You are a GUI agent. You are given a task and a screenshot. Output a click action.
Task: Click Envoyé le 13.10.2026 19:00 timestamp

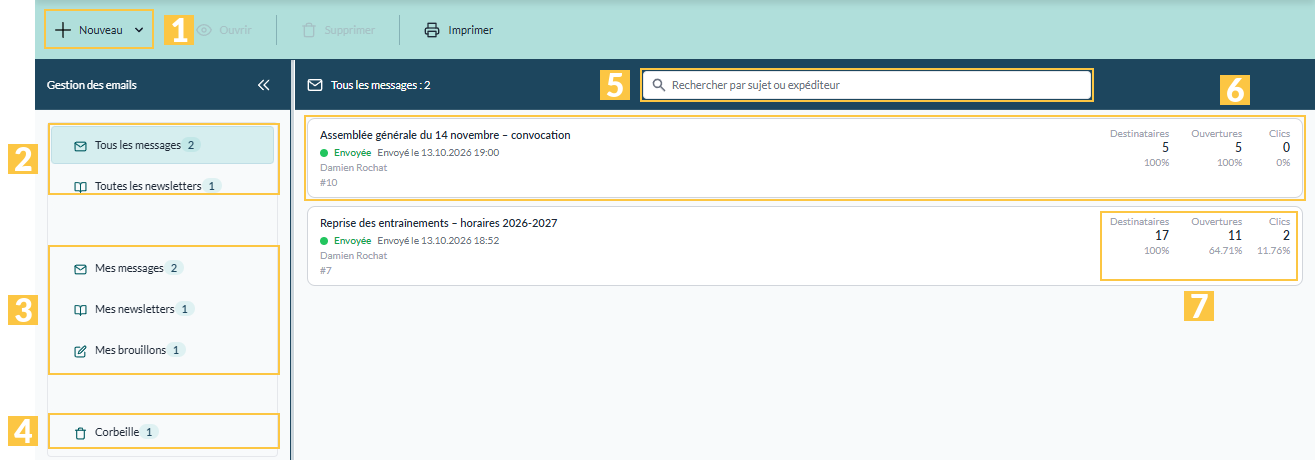438,153
